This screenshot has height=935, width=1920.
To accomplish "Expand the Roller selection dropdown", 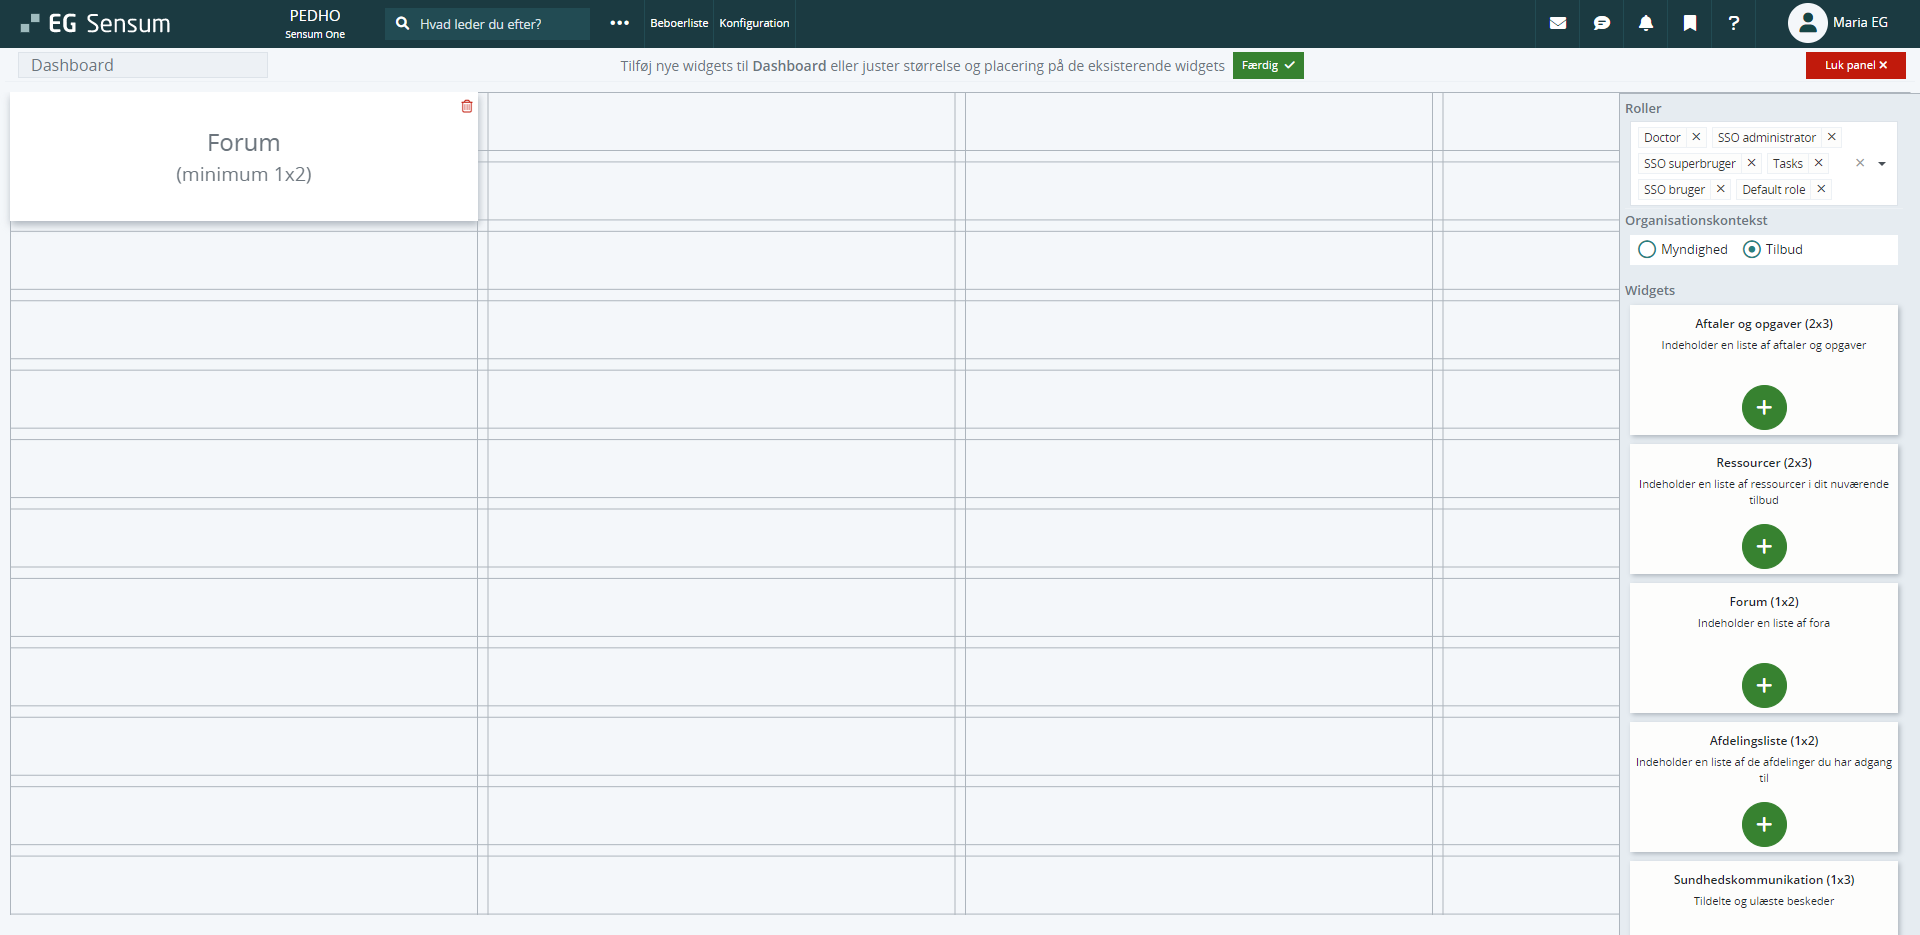I will (1884, 163).
